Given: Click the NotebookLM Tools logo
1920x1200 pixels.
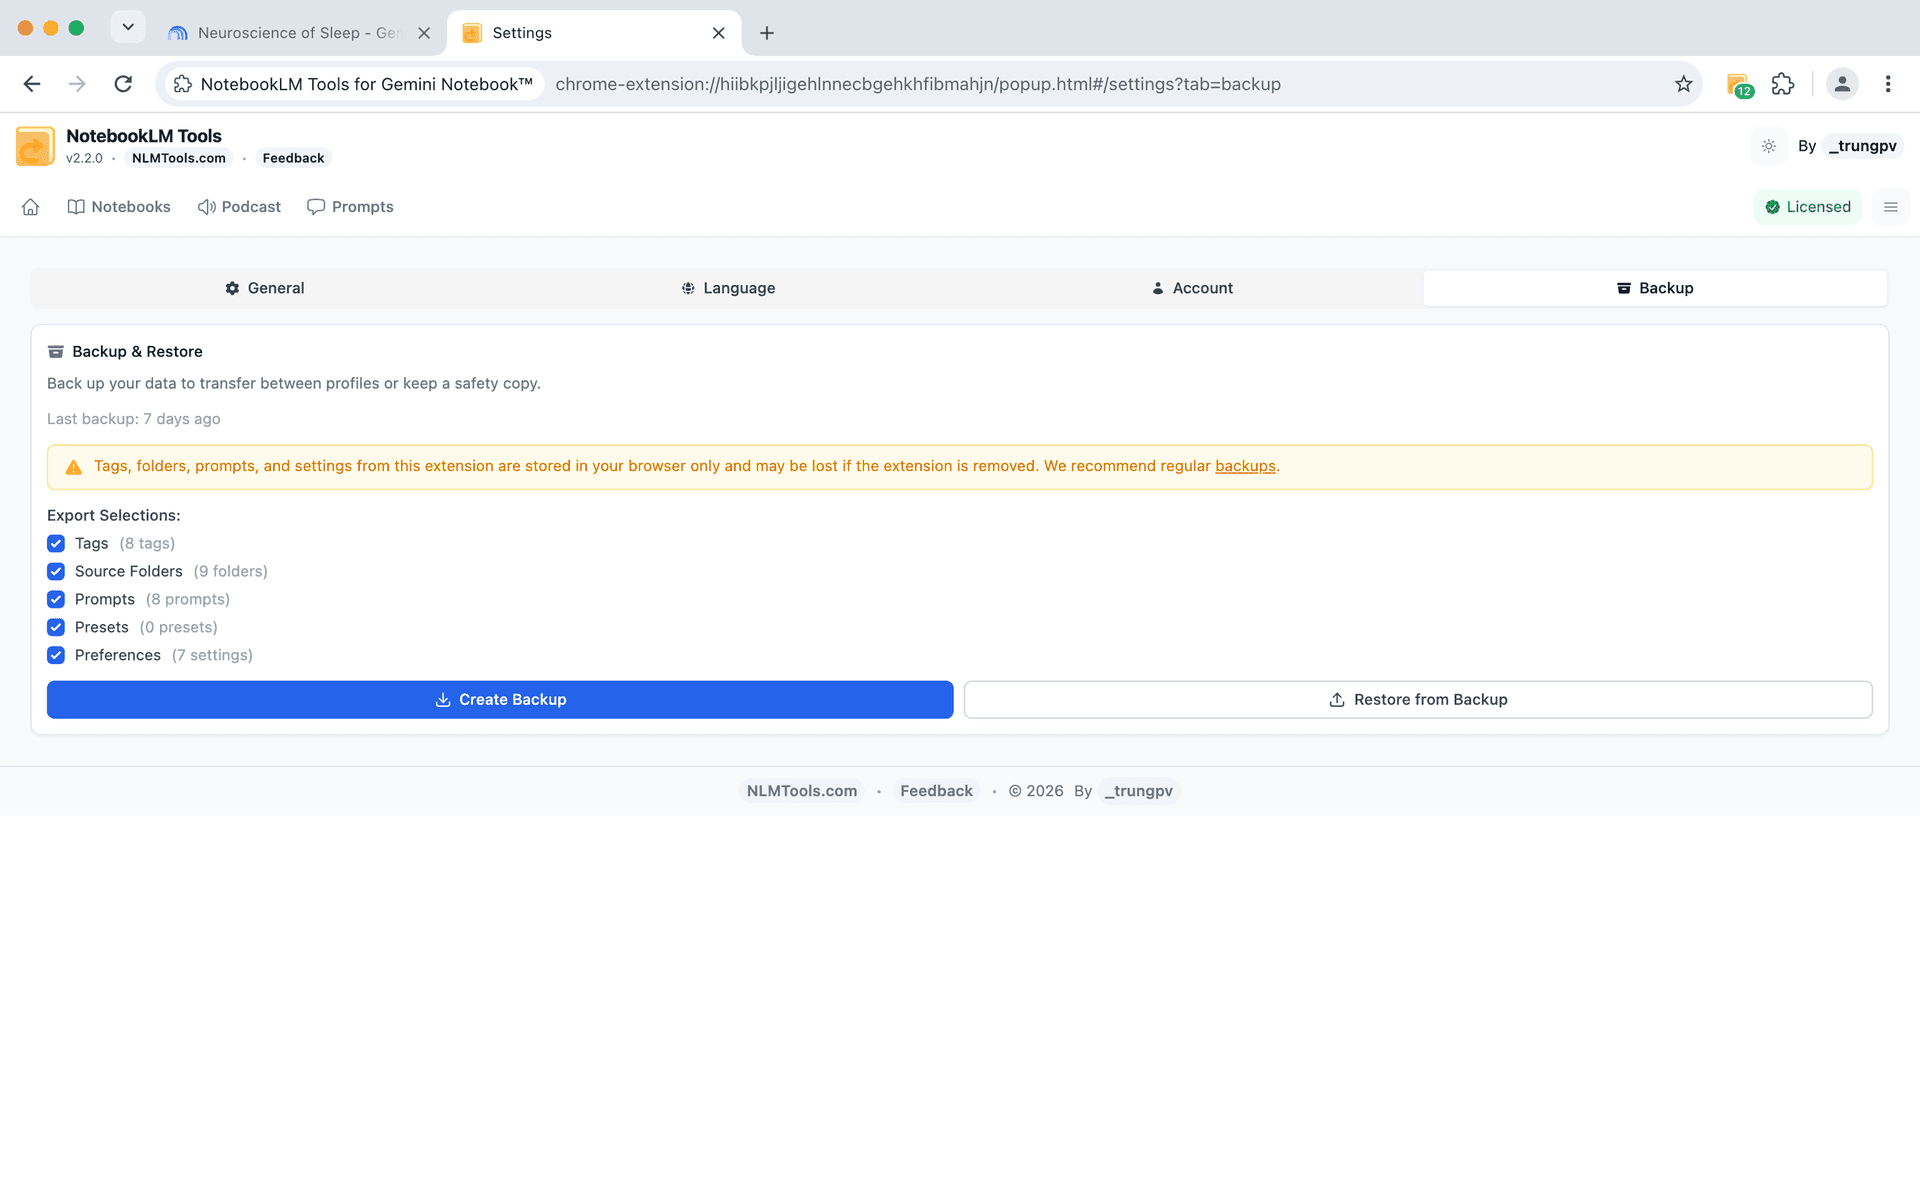Looking at the screenshot, I should point(35,146).
